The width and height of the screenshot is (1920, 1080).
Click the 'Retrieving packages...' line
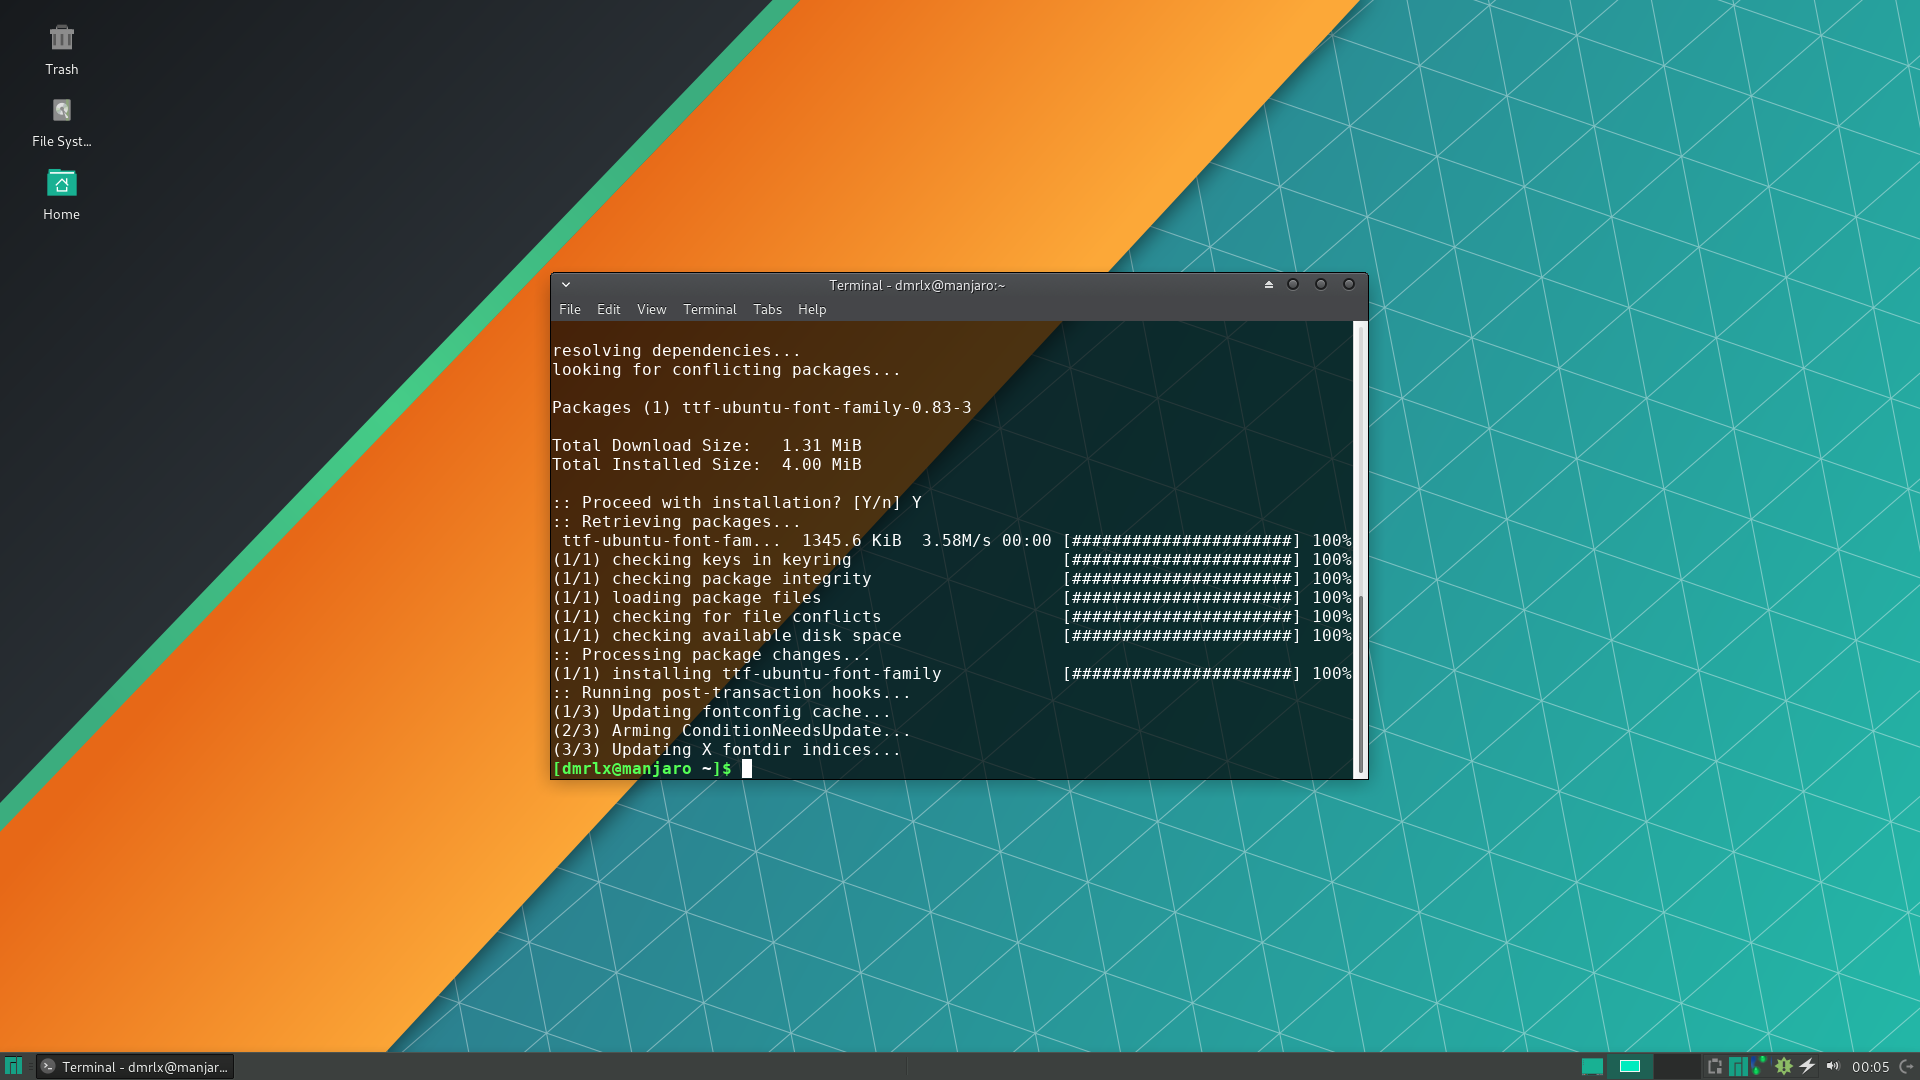pyautogui.click(x=677, y=522)
